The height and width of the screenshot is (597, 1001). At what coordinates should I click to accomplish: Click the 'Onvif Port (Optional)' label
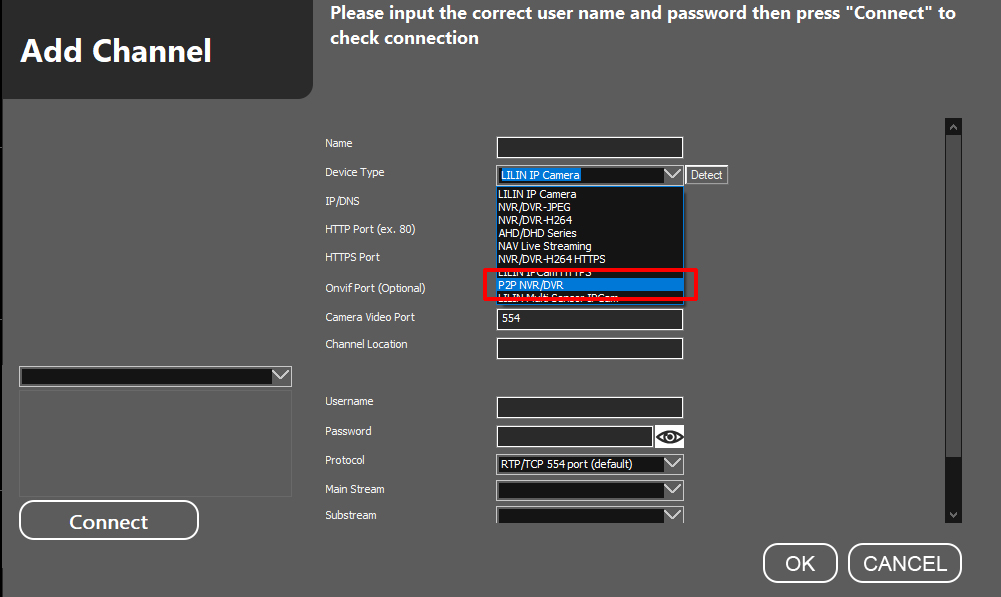pos(375,288)
